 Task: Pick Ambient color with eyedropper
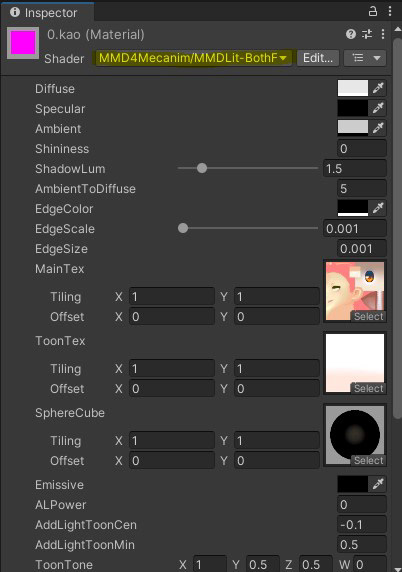(x=378, y=128)
